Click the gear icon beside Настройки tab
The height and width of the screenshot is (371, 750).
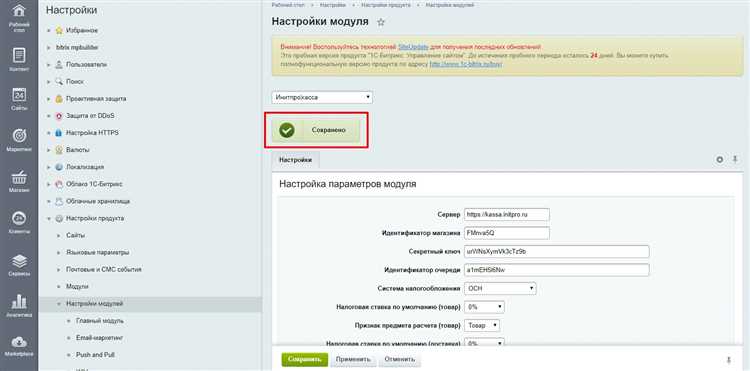click(x=719, y=160)
